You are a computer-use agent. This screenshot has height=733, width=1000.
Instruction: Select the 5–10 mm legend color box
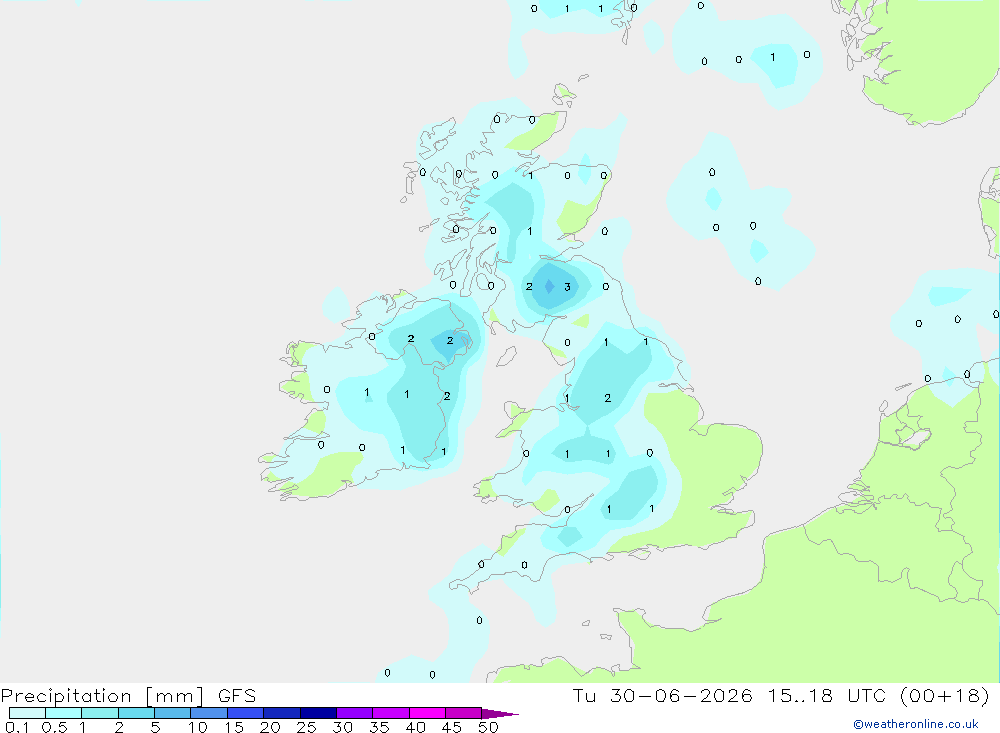[173, 713]
